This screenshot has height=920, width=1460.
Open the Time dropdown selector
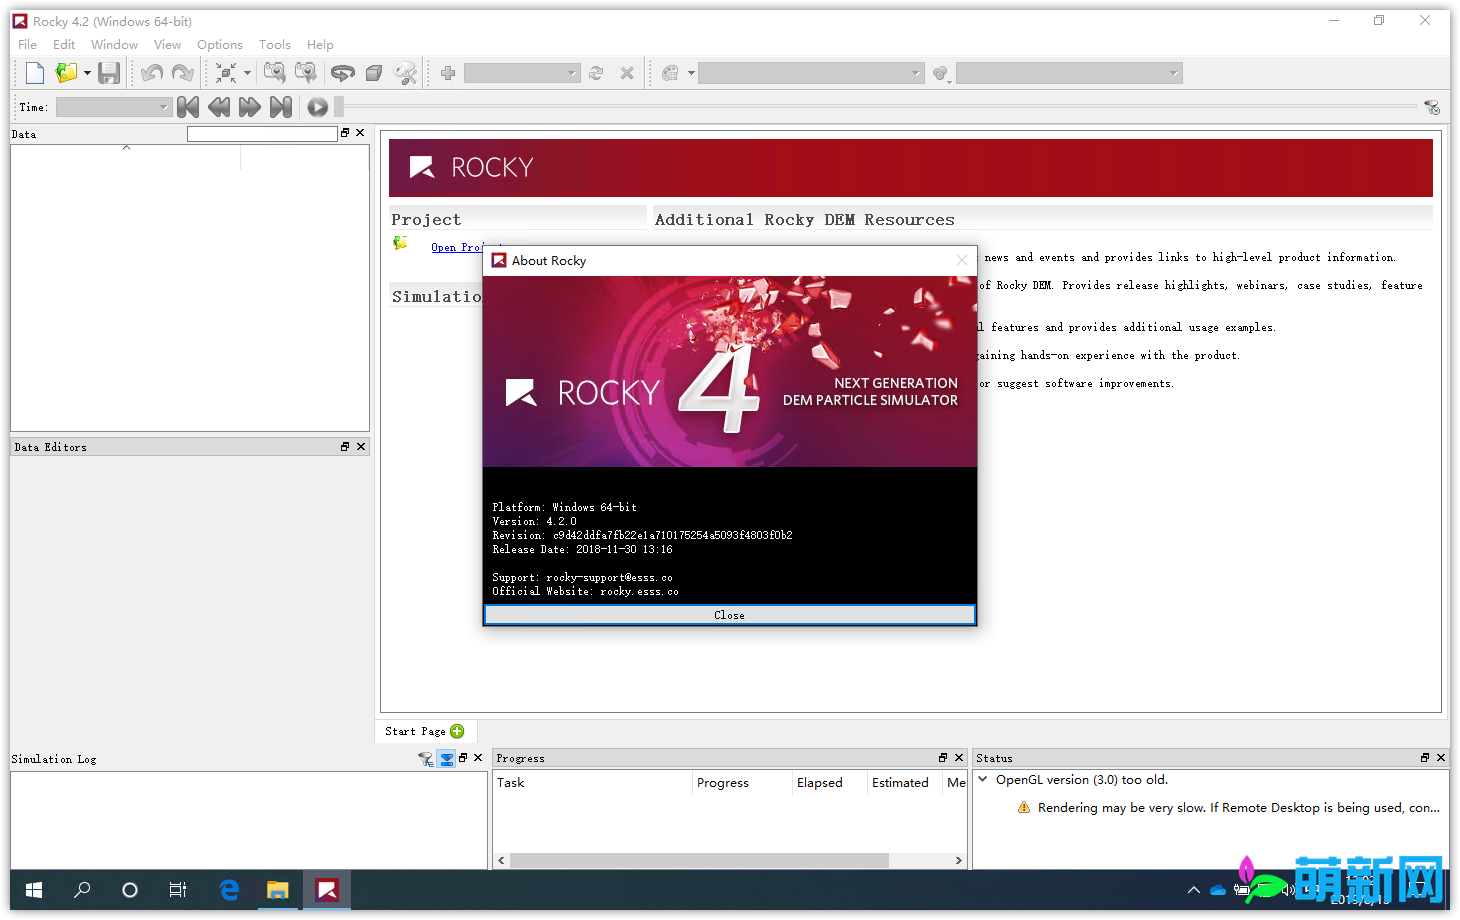pos(161,107)
